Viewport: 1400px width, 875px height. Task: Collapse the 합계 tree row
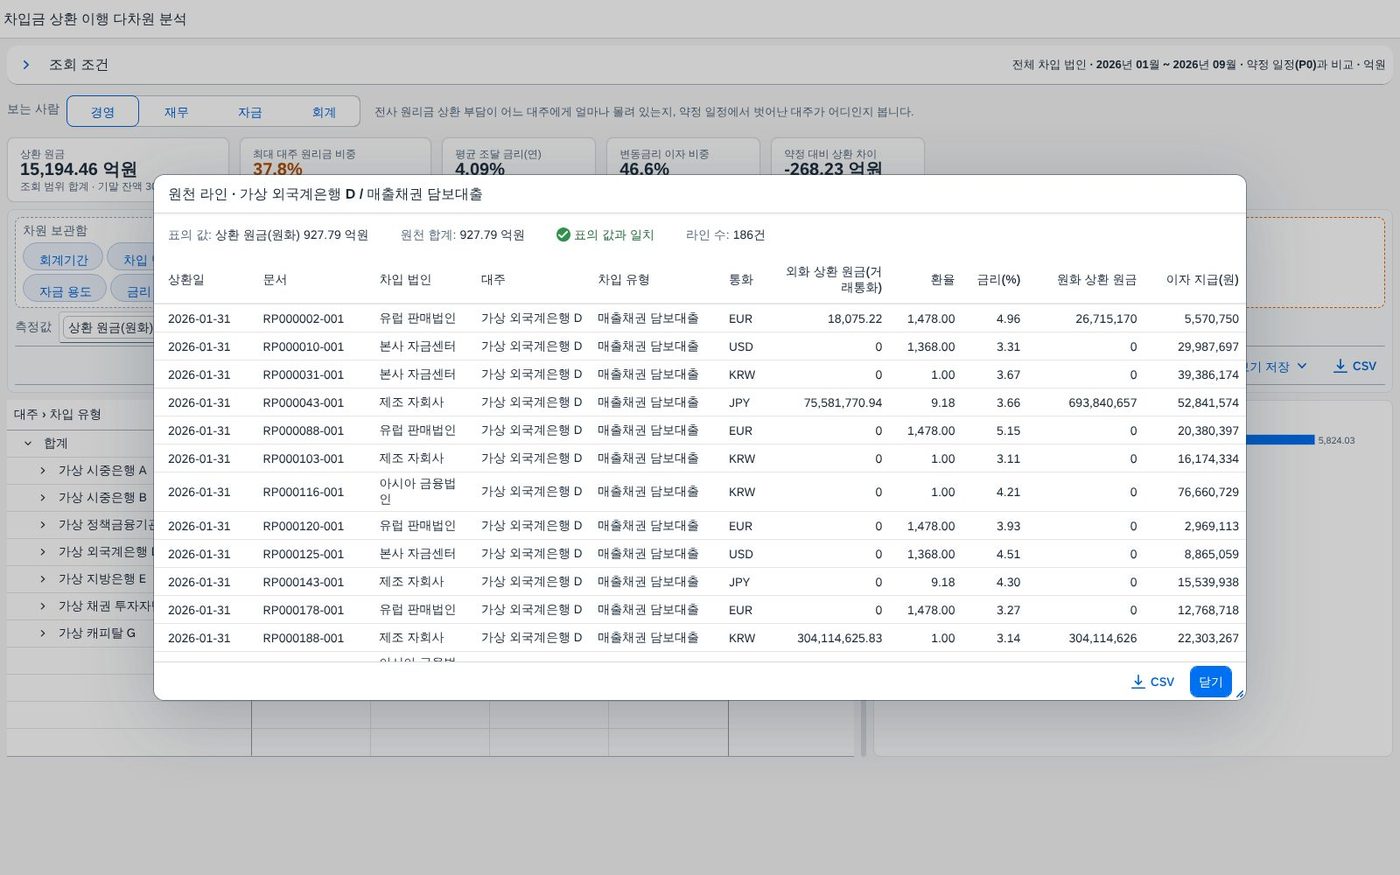click(x=28, y=443)
